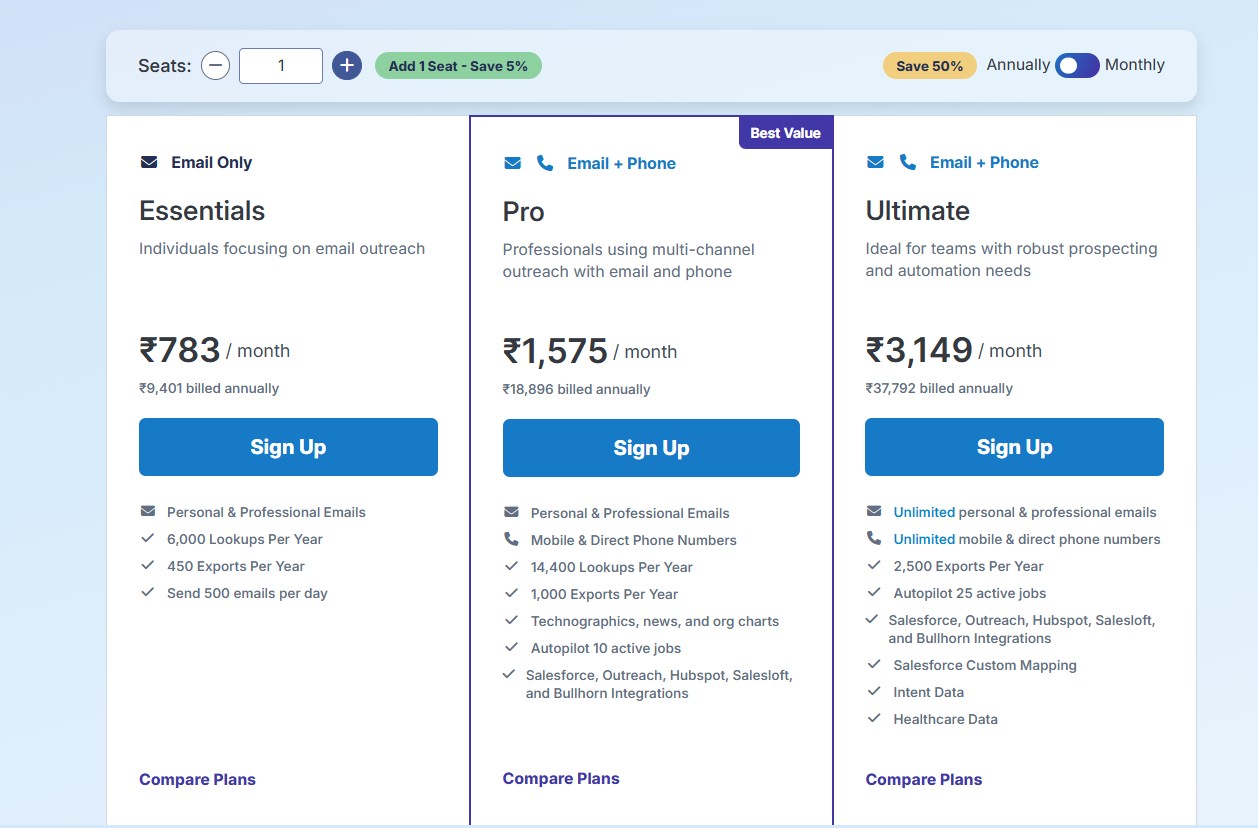Click the plus icon to add a seat
Viewport: 1258px width, 828px height.
(x=346, y=64)
